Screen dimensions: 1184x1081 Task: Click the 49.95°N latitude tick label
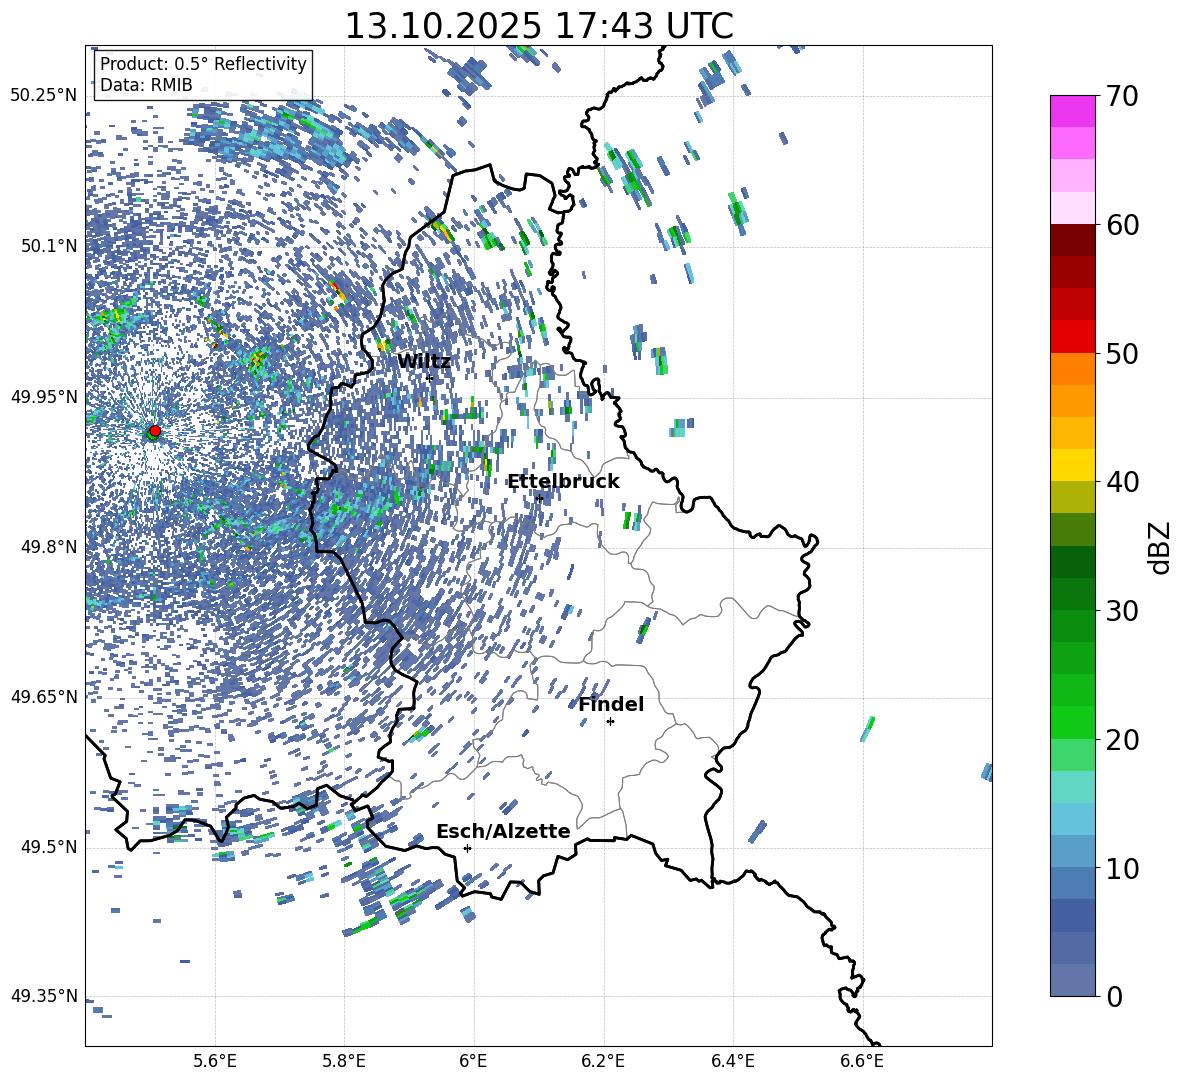44,397
